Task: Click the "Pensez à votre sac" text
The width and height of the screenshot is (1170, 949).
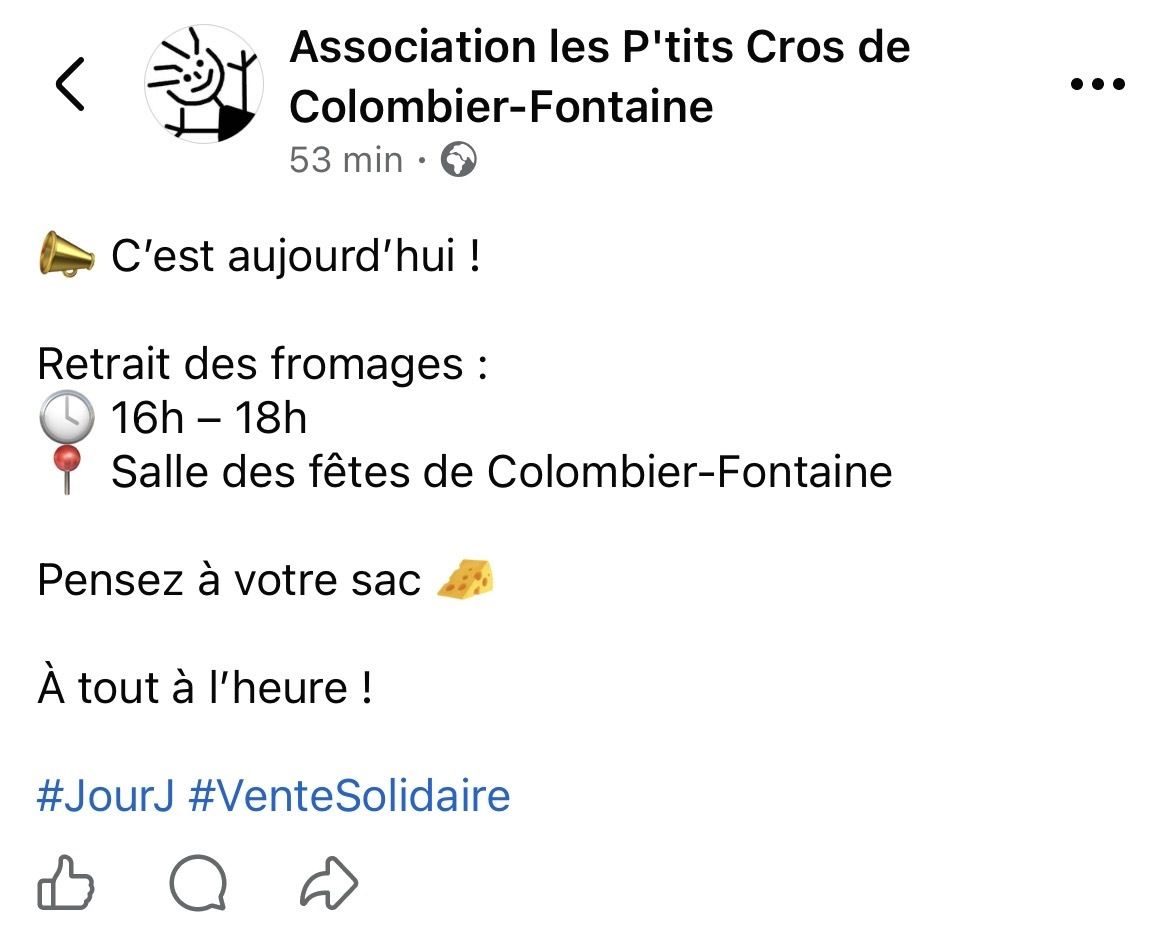Action: tap(229, 580)
